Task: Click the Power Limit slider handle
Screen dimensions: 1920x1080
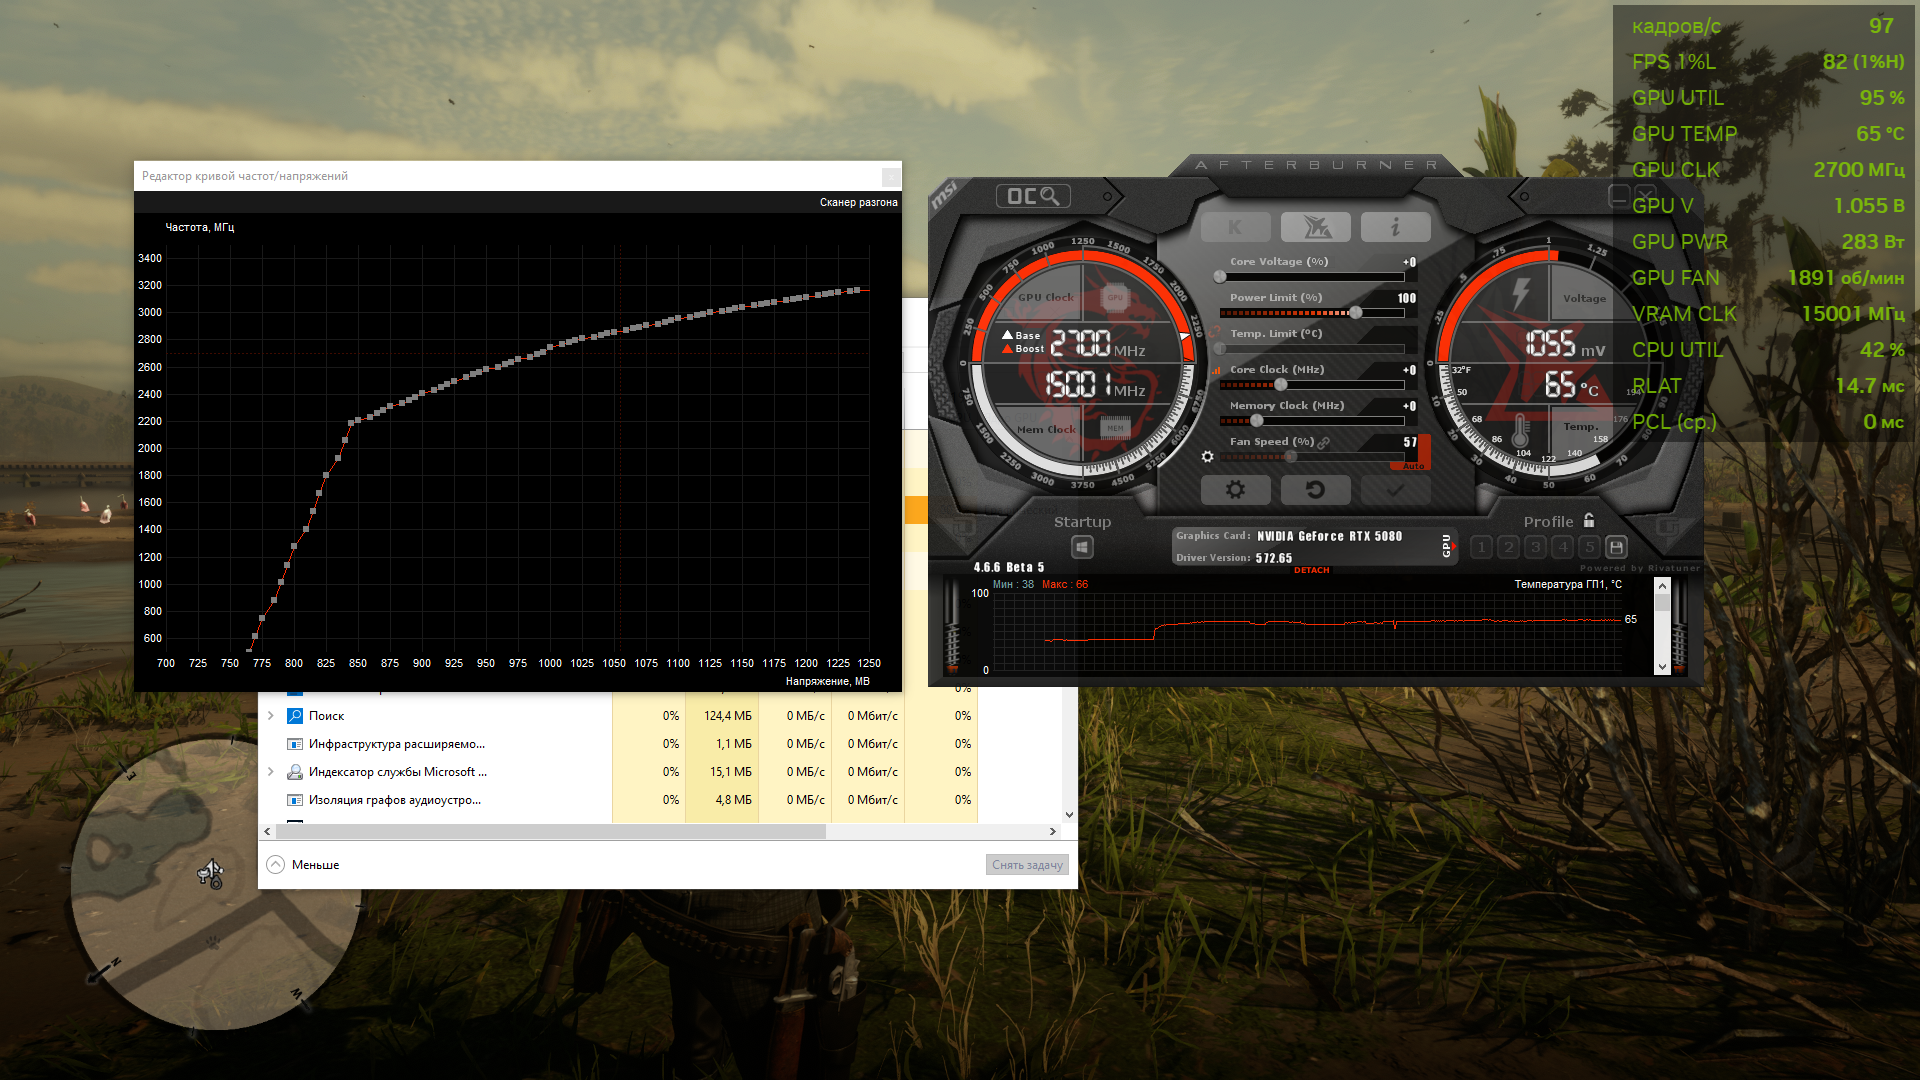Action: click(1355, 313)
